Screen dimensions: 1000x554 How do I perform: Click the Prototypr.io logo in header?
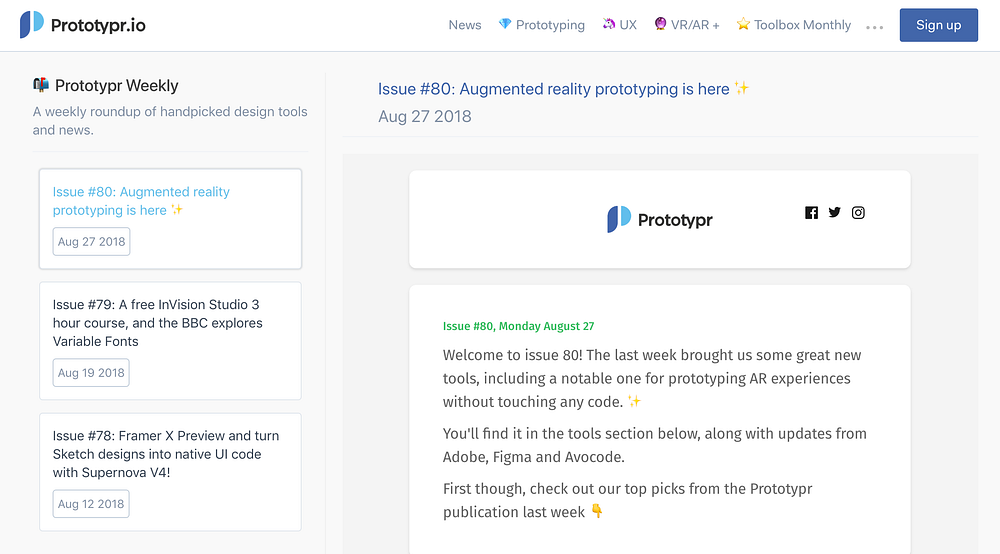(x=83, y=25)
